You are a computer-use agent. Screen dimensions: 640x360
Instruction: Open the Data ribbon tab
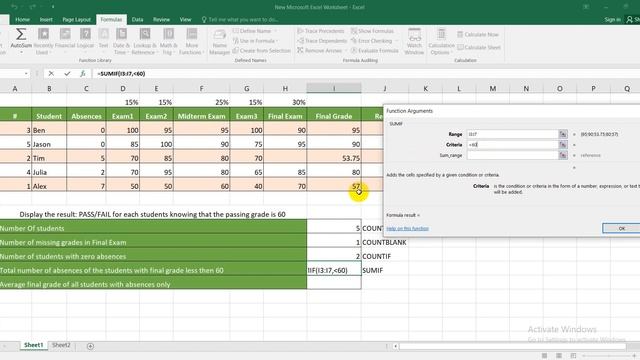138,20
